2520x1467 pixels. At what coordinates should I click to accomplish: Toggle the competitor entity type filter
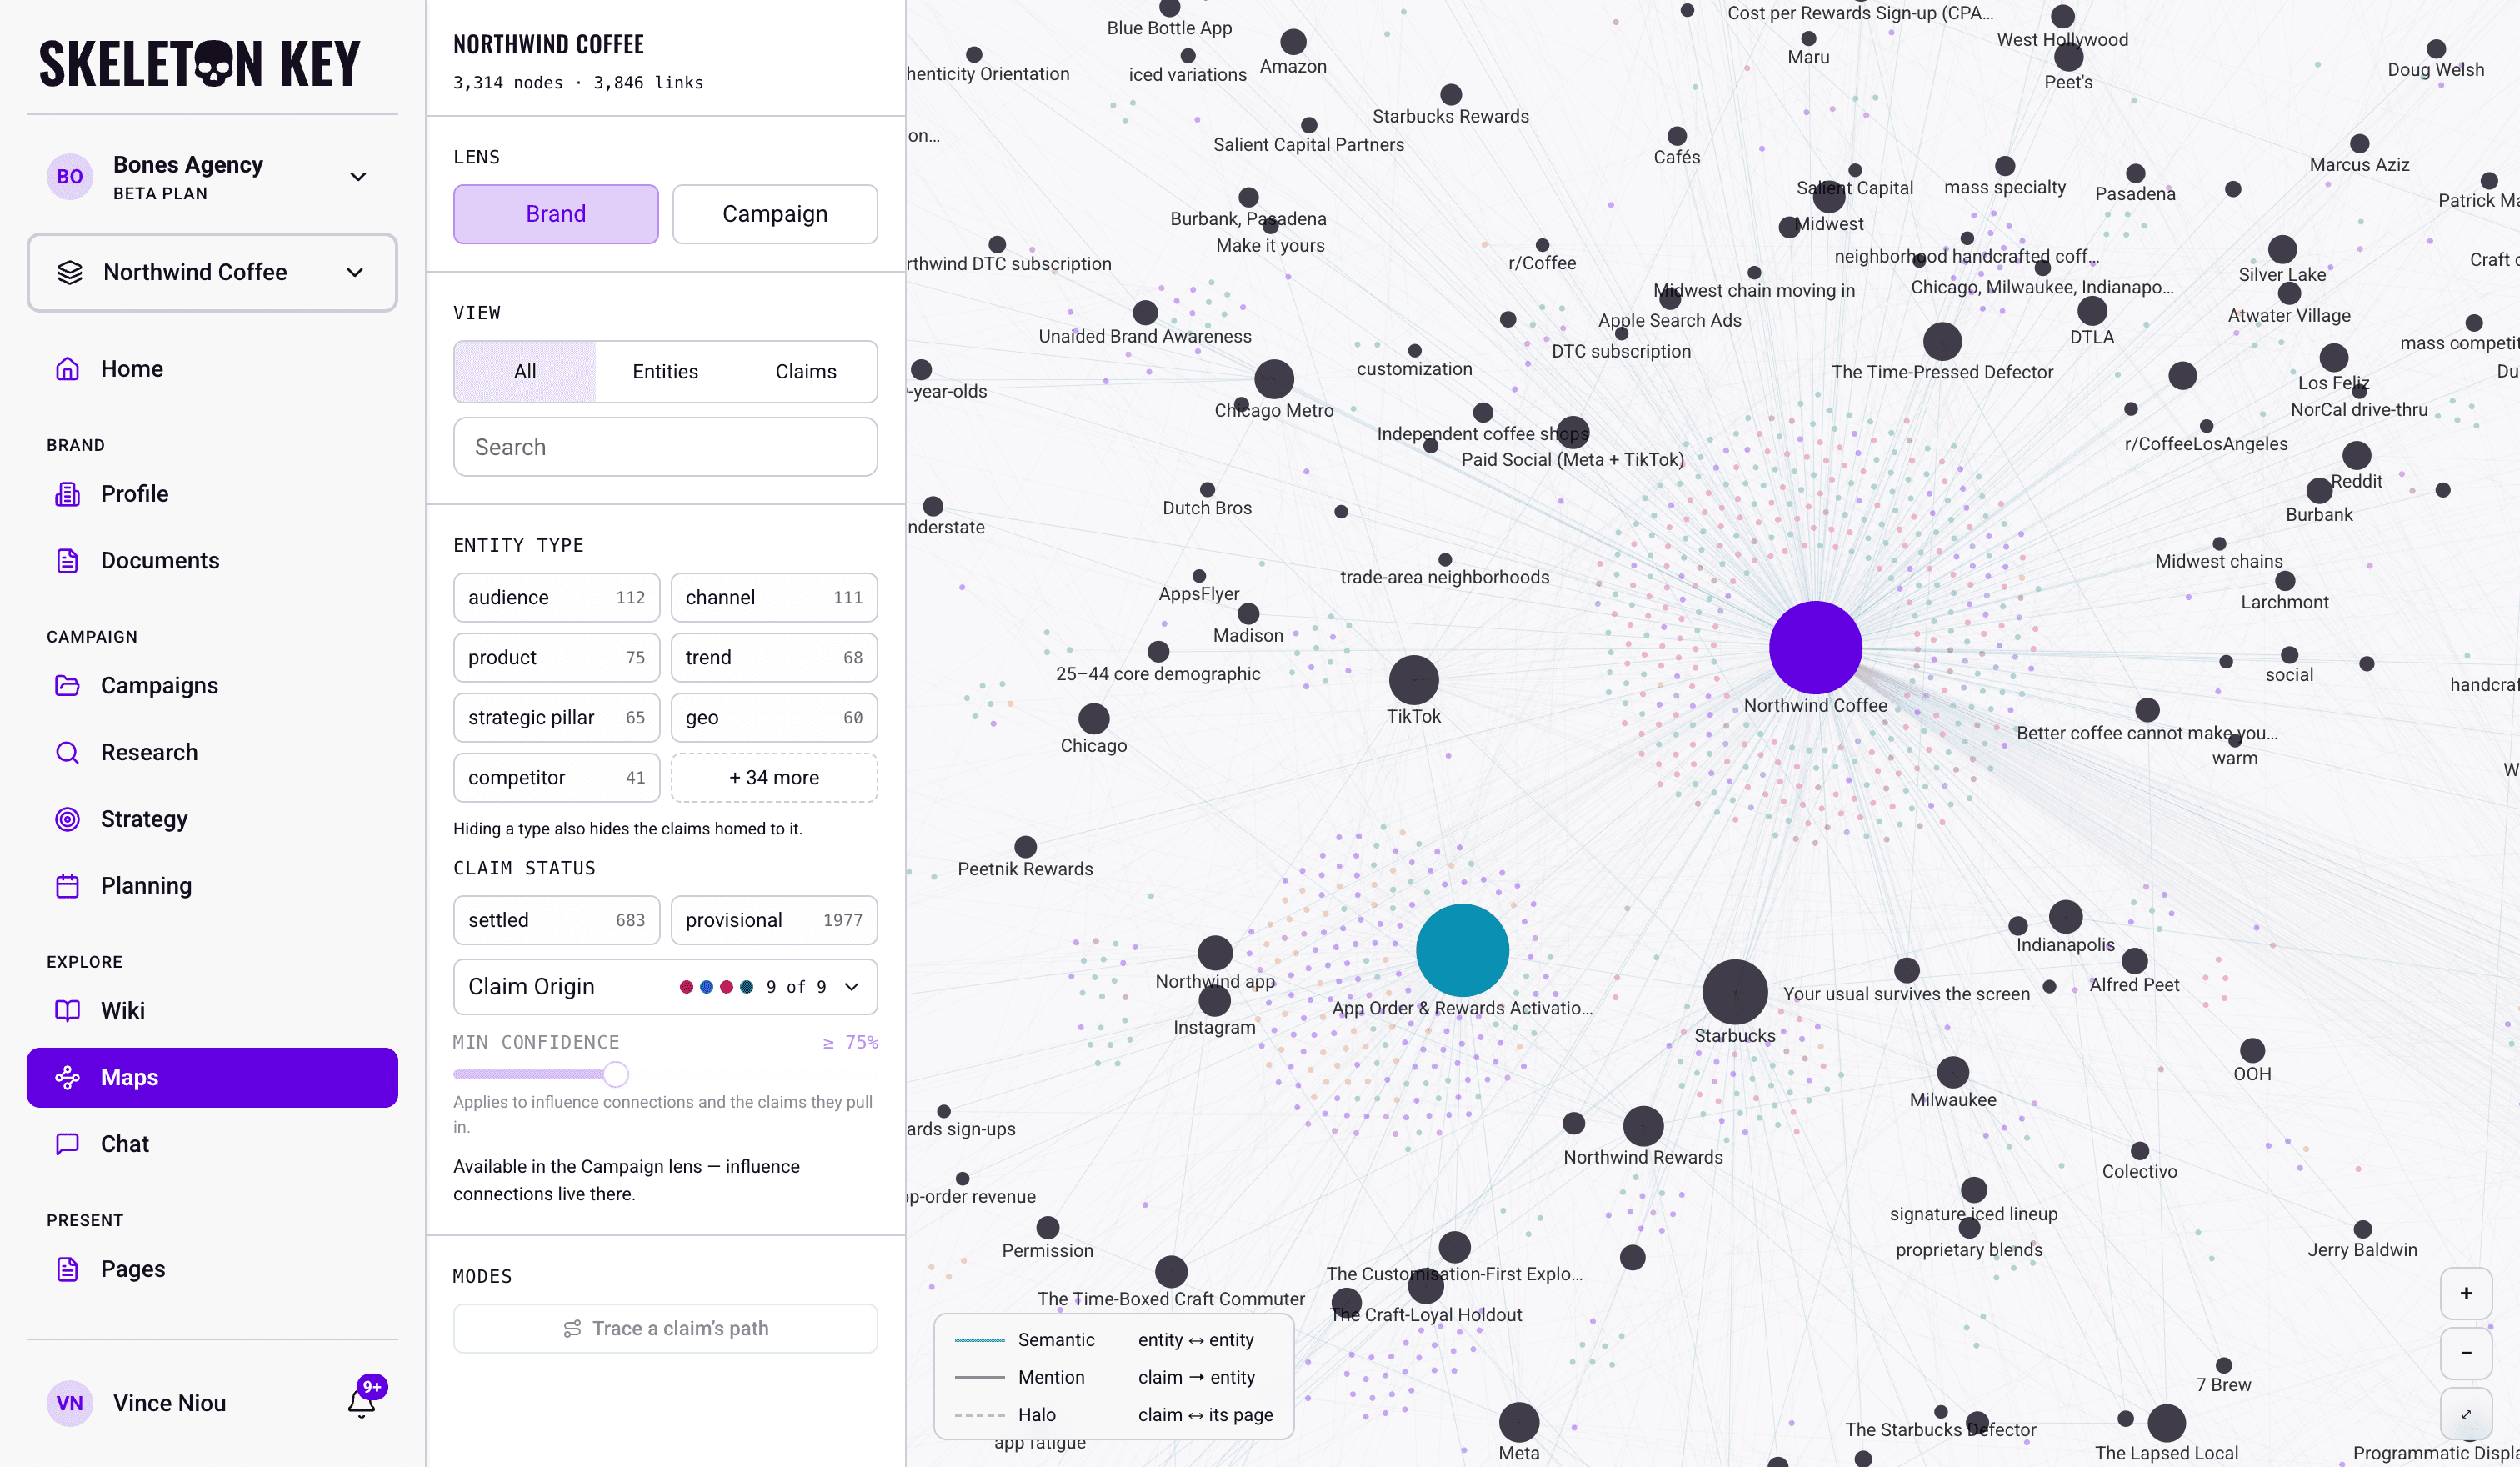click(556, 777)
